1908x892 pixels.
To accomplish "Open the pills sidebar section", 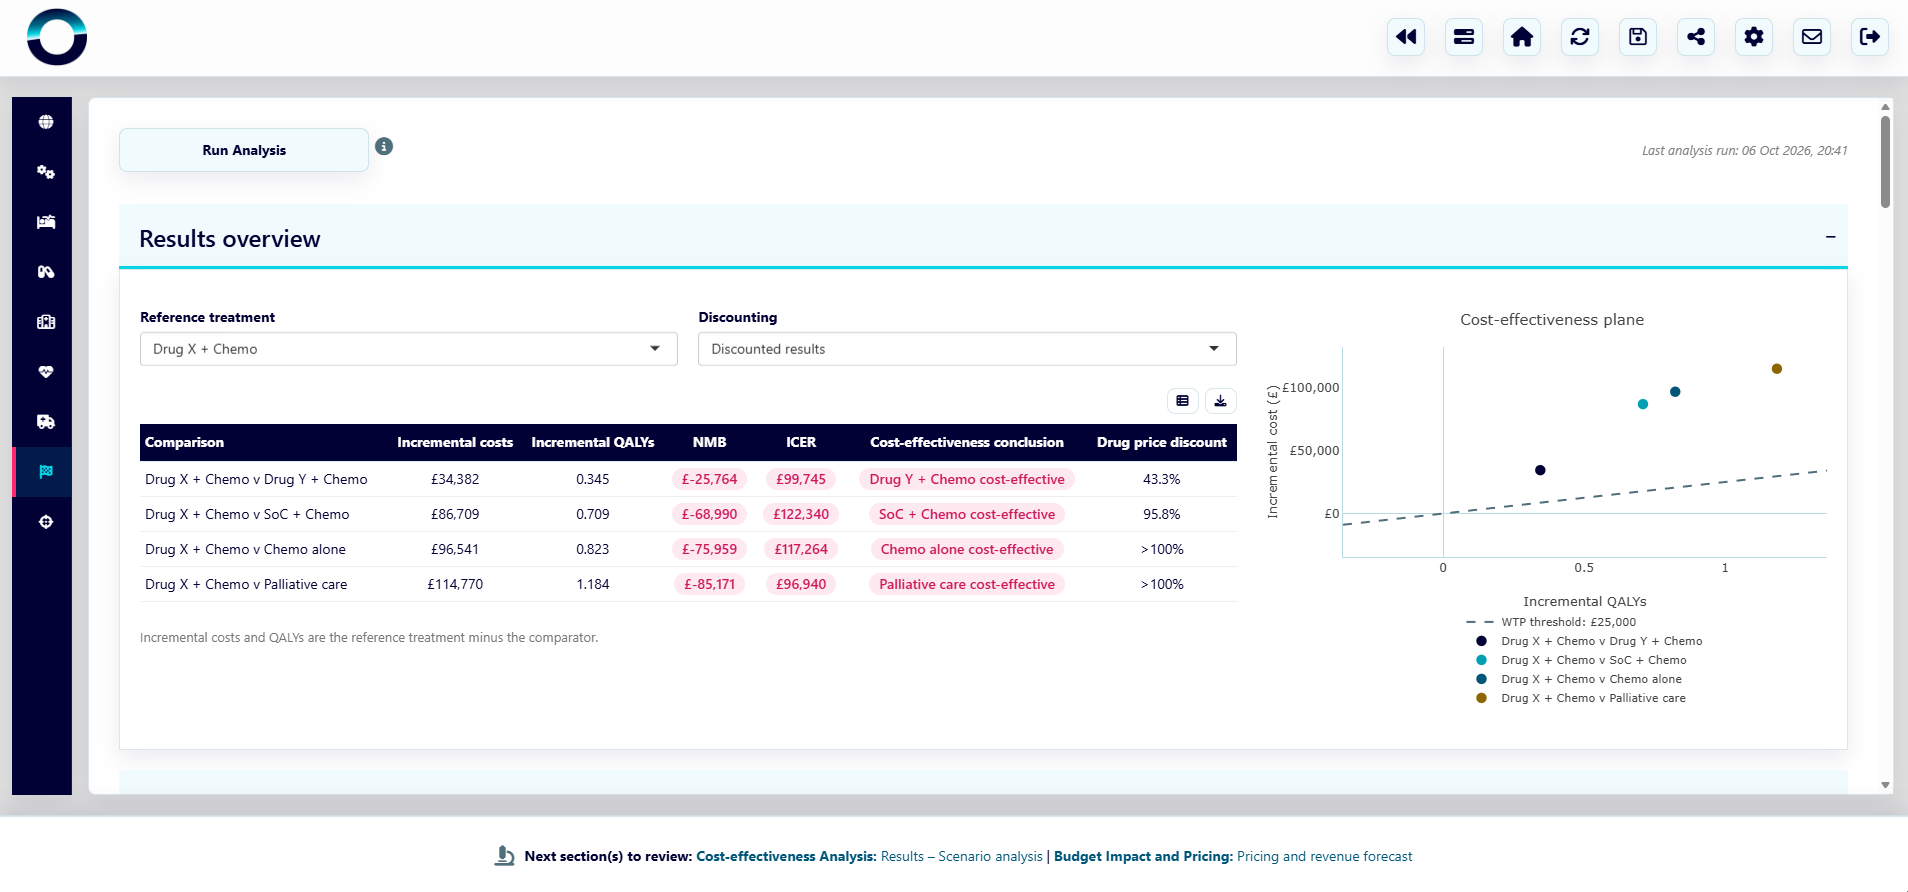I will pyautogui.click(x=46, y=272).
